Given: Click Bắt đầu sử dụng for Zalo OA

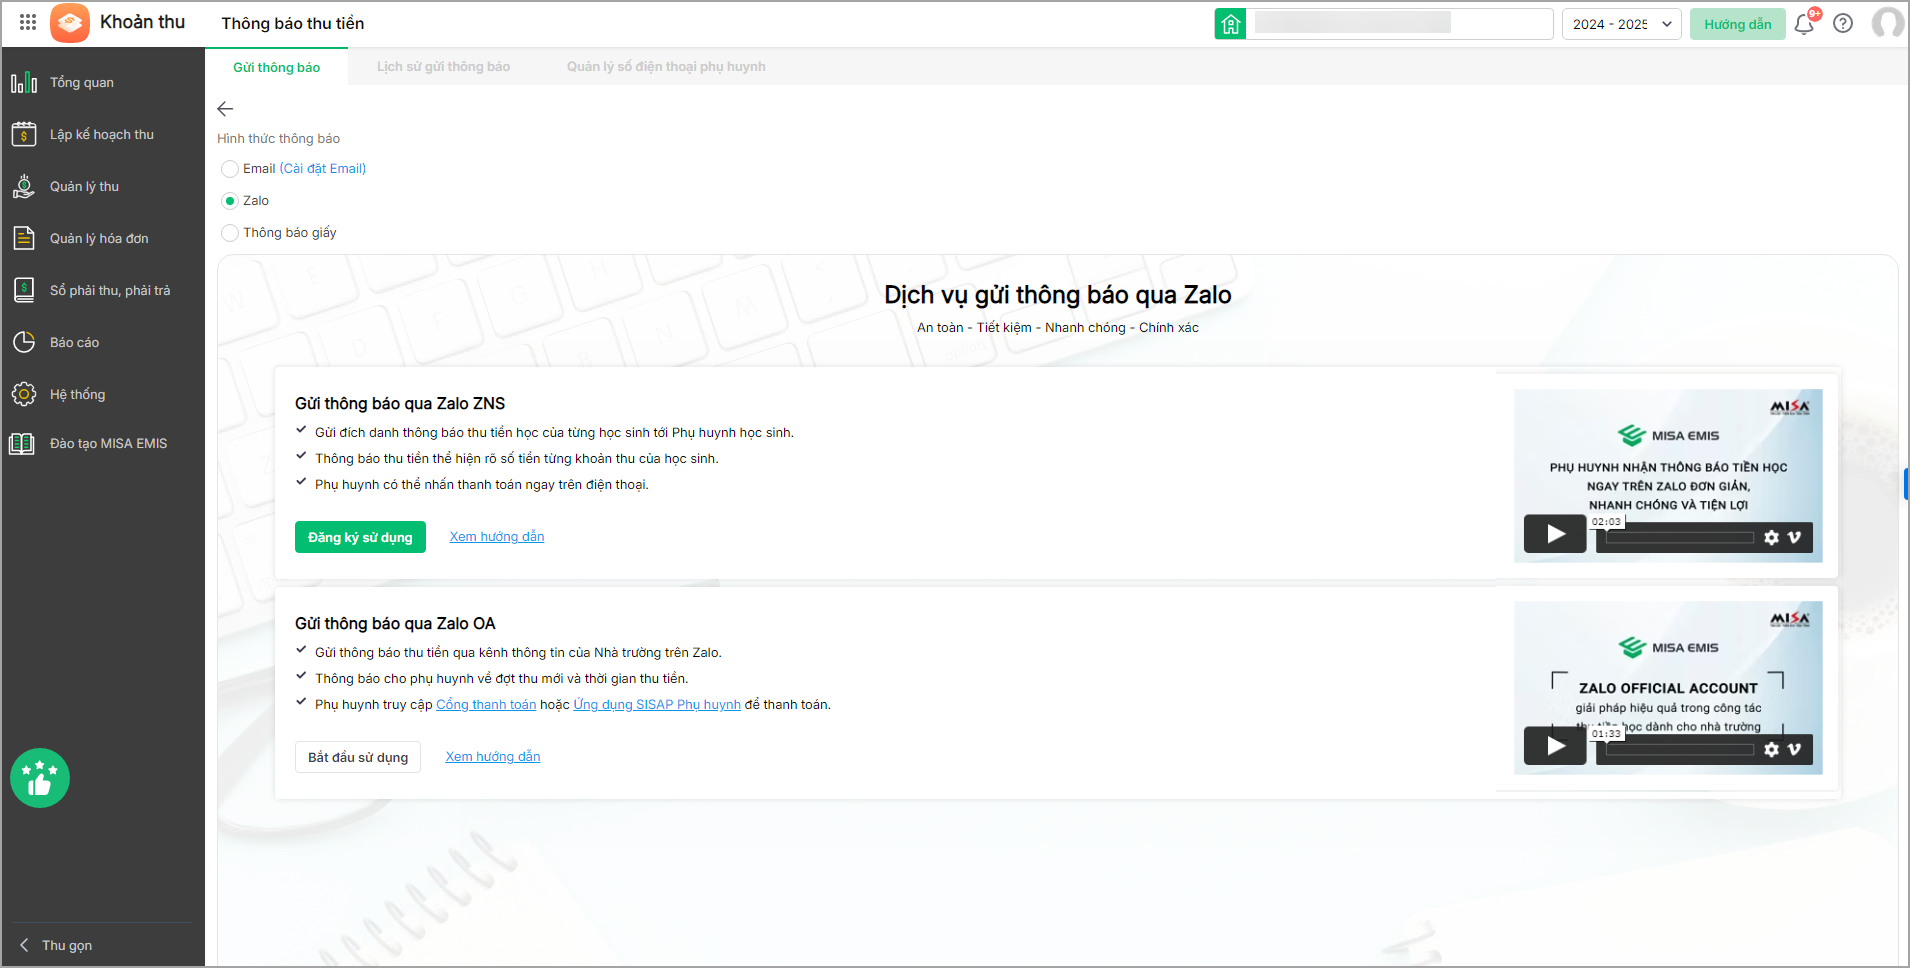Looking at the screenshot, I should [x=358, y=757].
